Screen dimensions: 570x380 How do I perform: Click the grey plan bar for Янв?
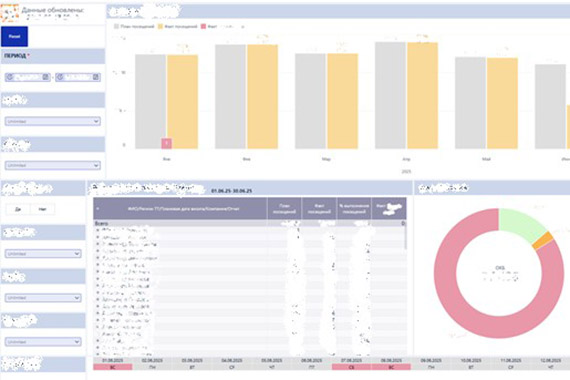click(x=150, y=101)
